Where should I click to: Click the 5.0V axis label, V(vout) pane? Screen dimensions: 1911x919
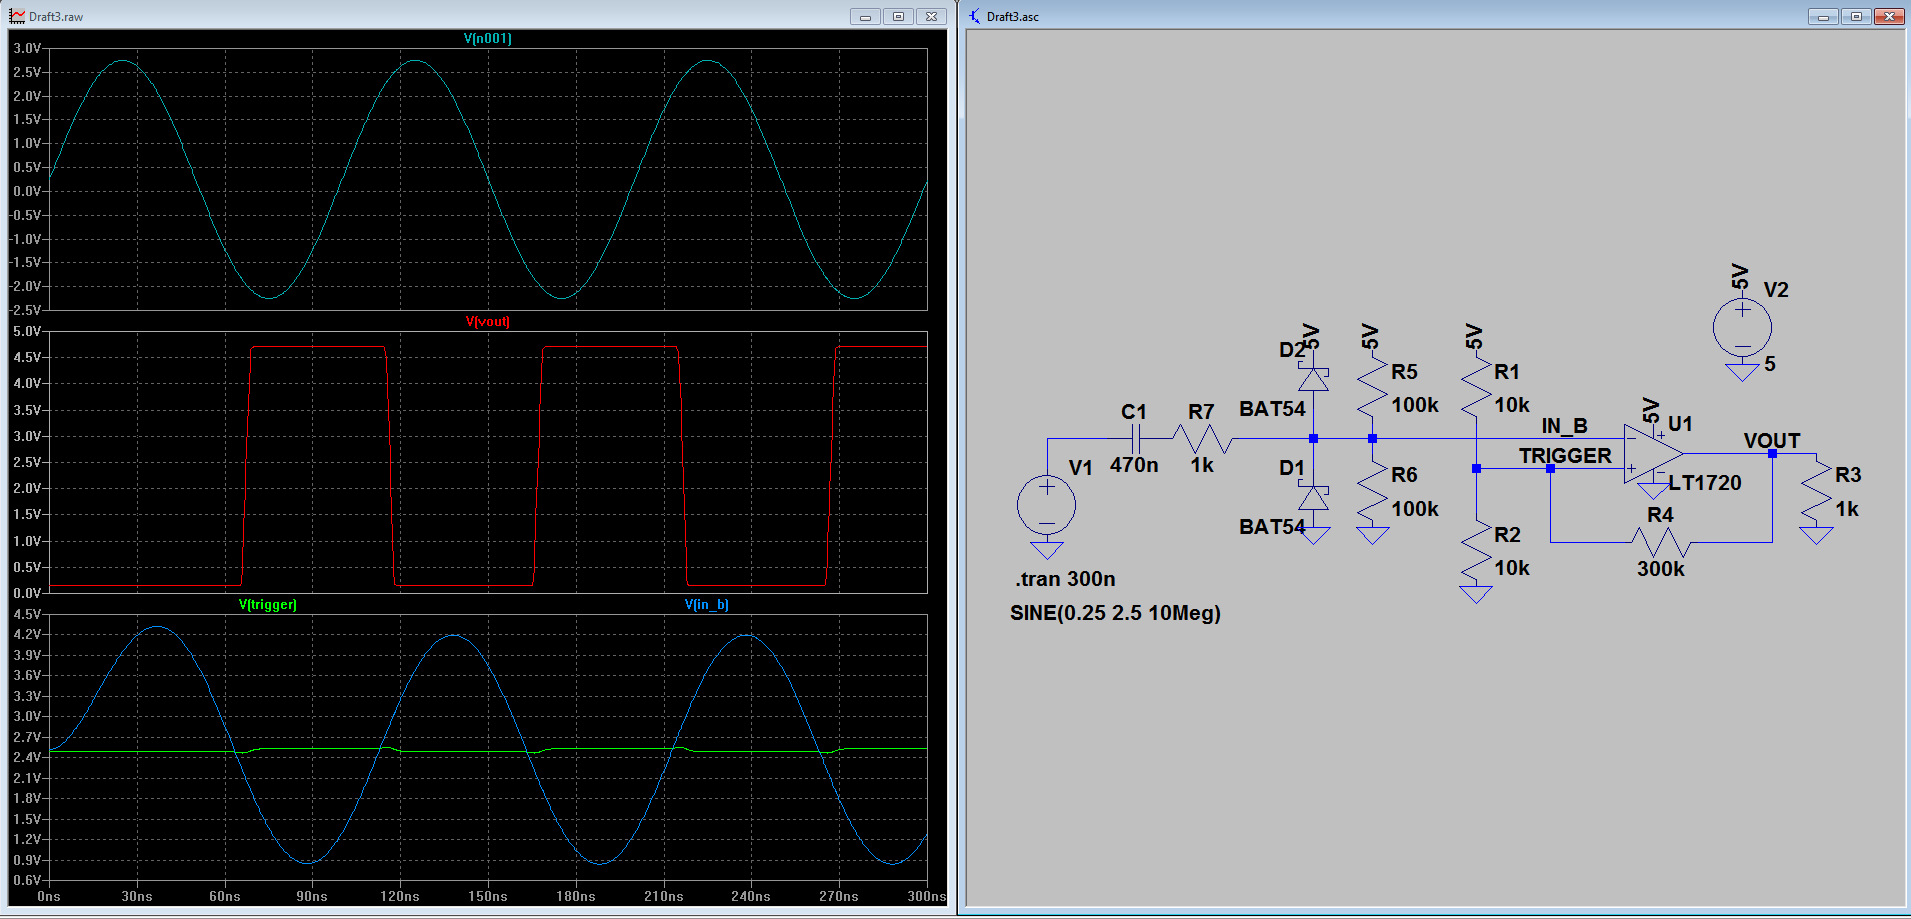coord(28,331)
